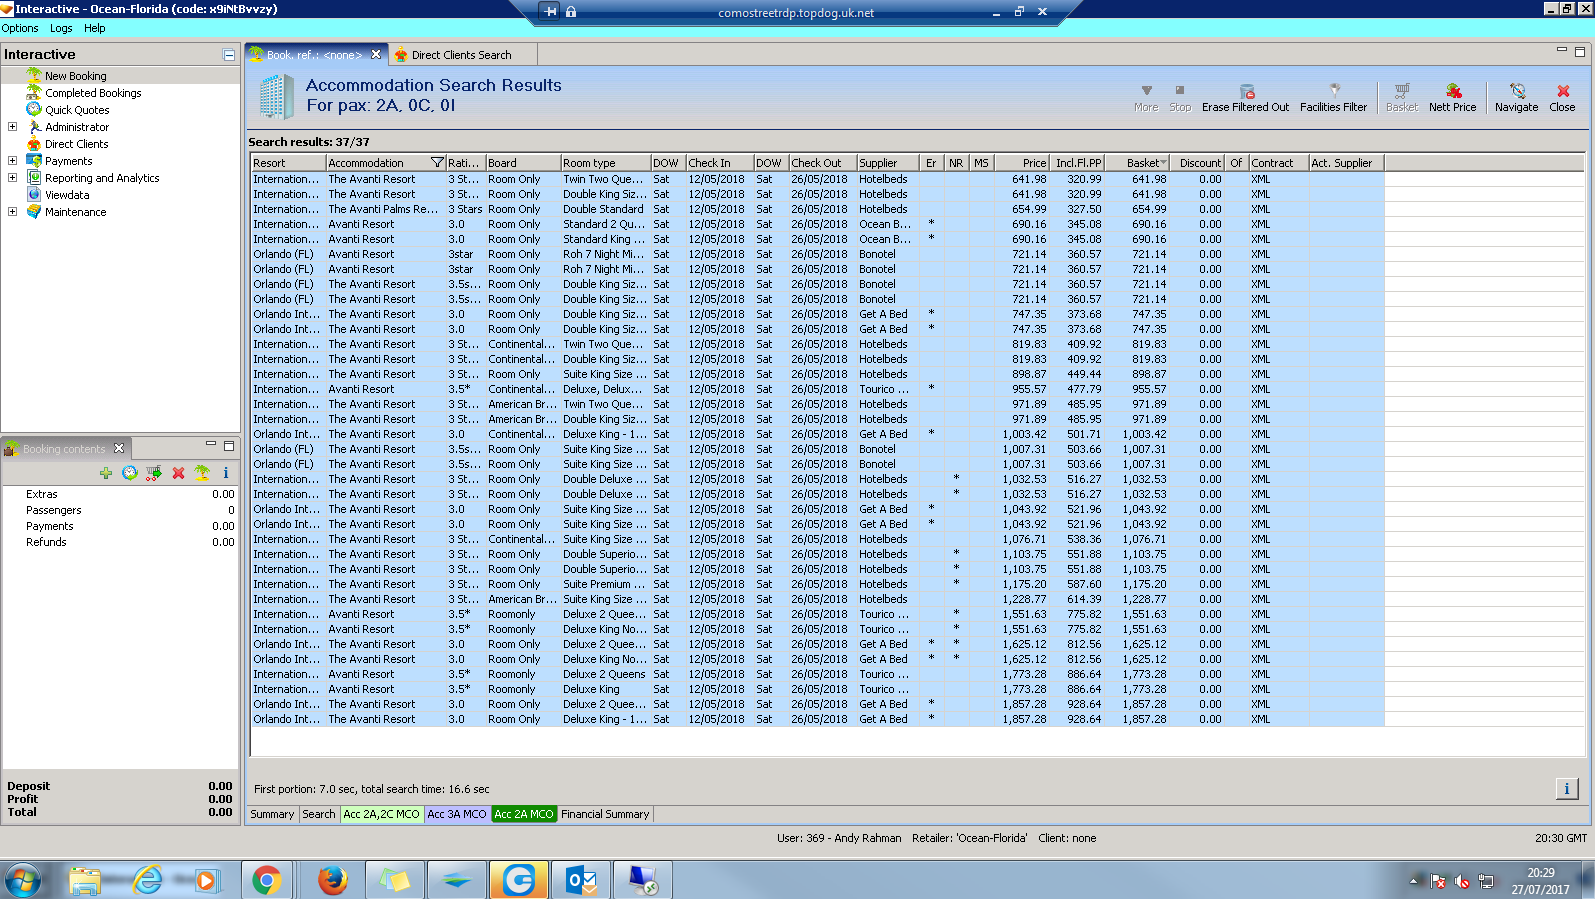1595x899 pixels.
Task: Launch Firefox from the taskbar
Action: 332,880
